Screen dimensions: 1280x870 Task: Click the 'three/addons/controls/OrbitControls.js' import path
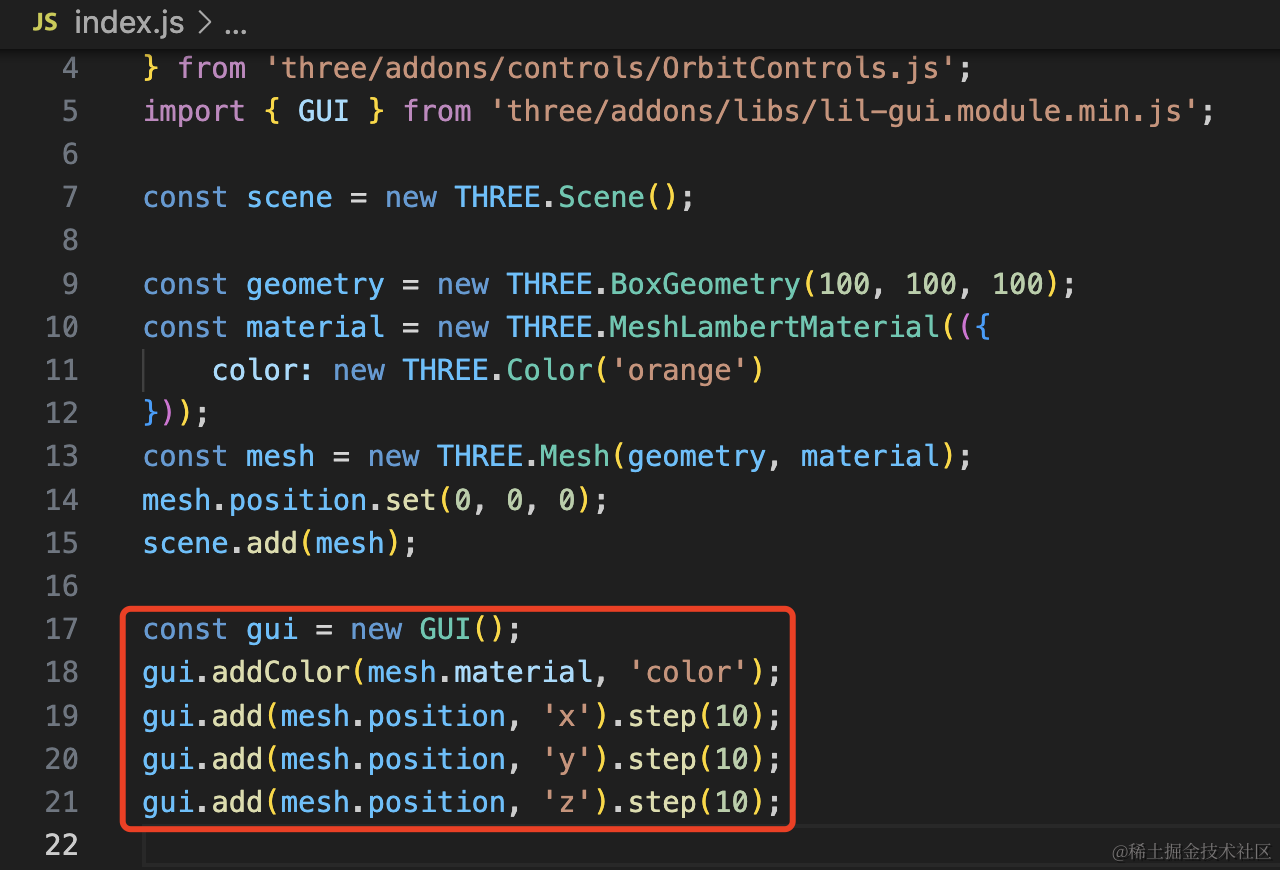610,68
